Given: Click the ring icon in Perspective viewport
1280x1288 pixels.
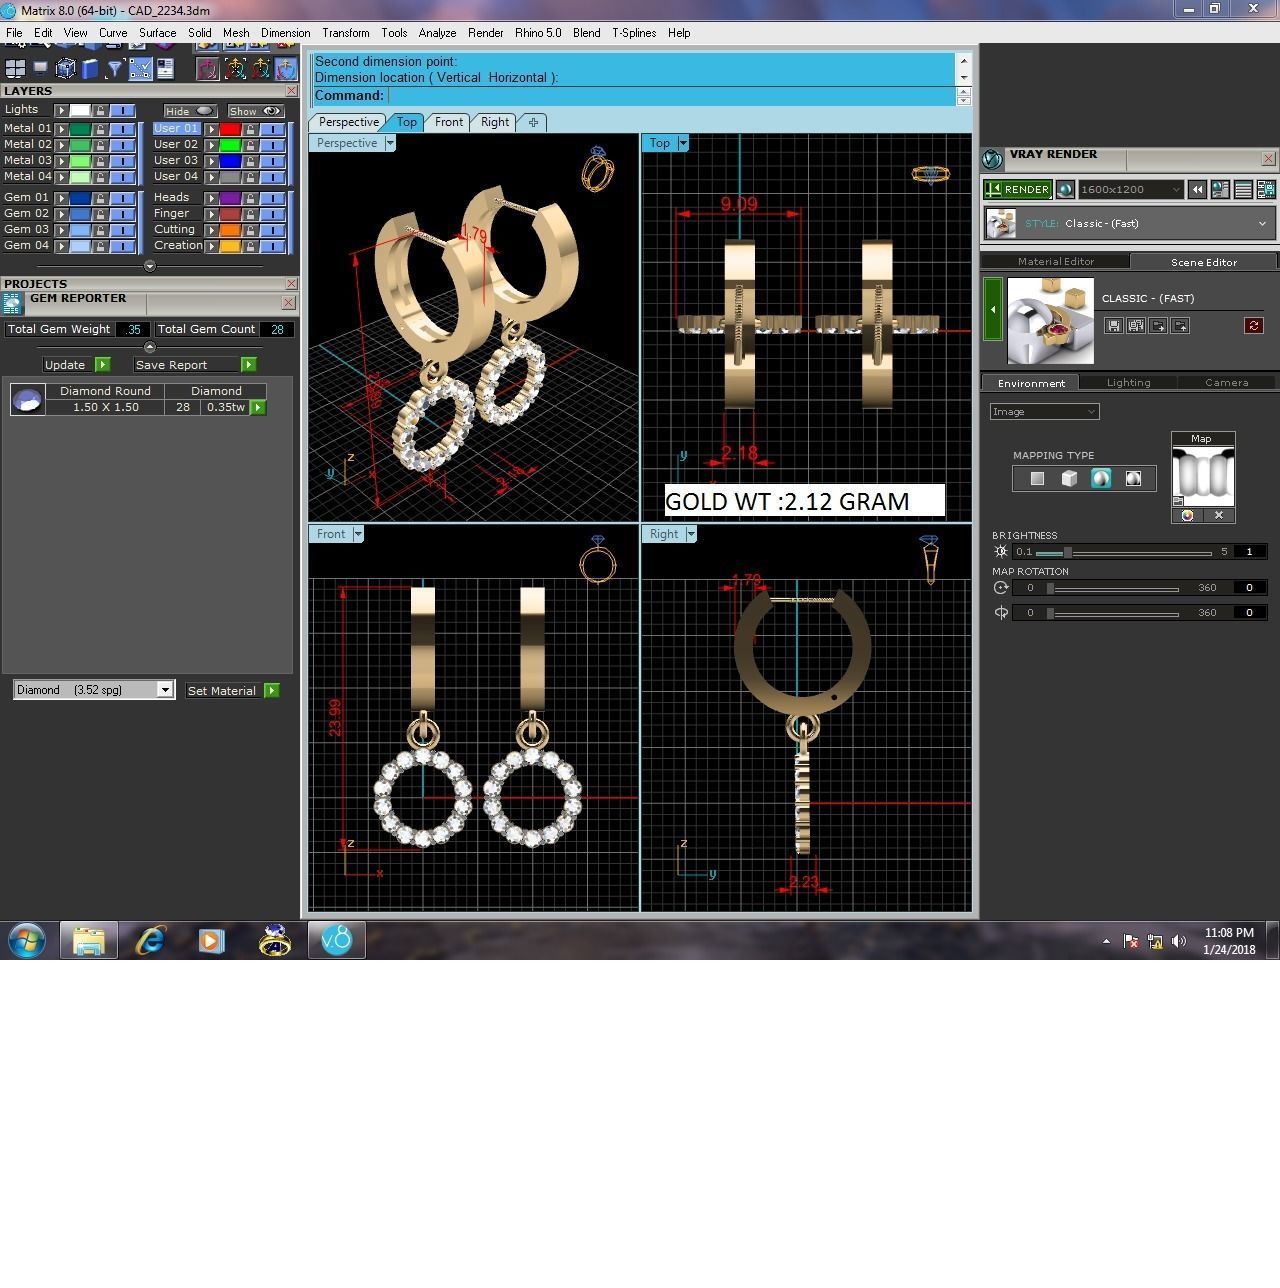Looking at the screenshot, I should tap(597, 170).
